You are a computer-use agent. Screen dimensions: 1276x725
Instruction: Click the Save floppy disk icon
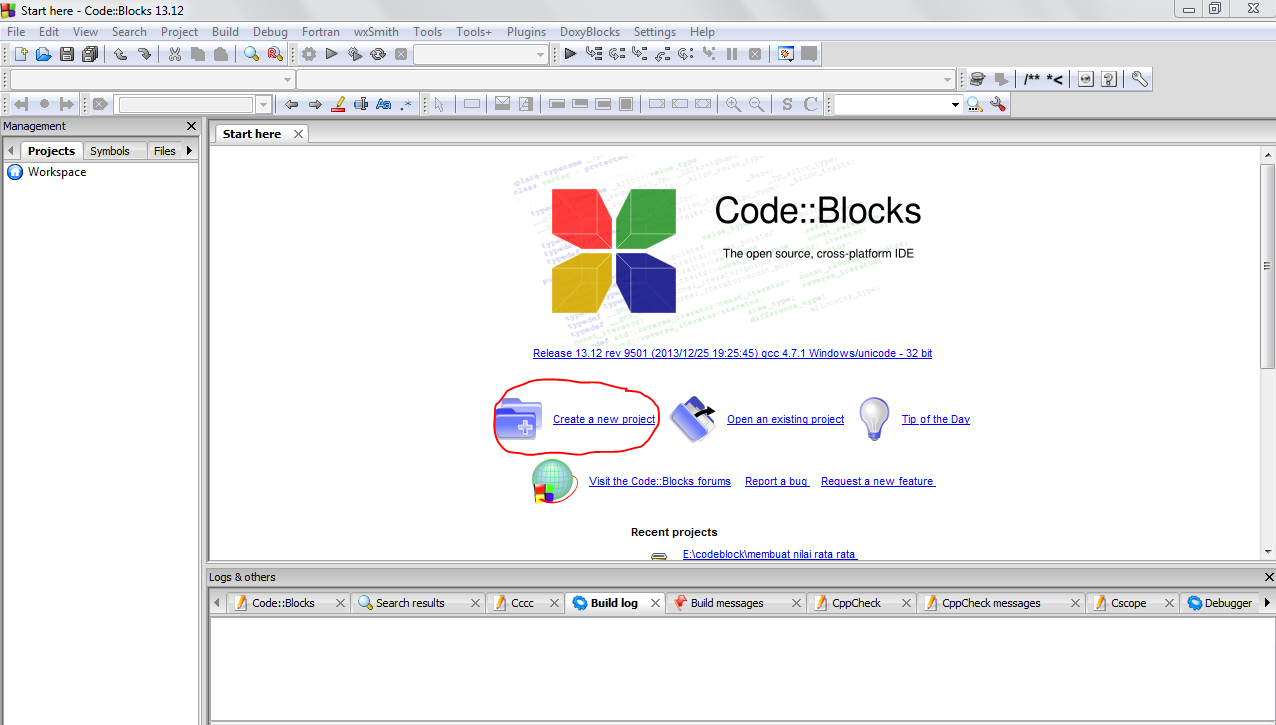(67, 54)
